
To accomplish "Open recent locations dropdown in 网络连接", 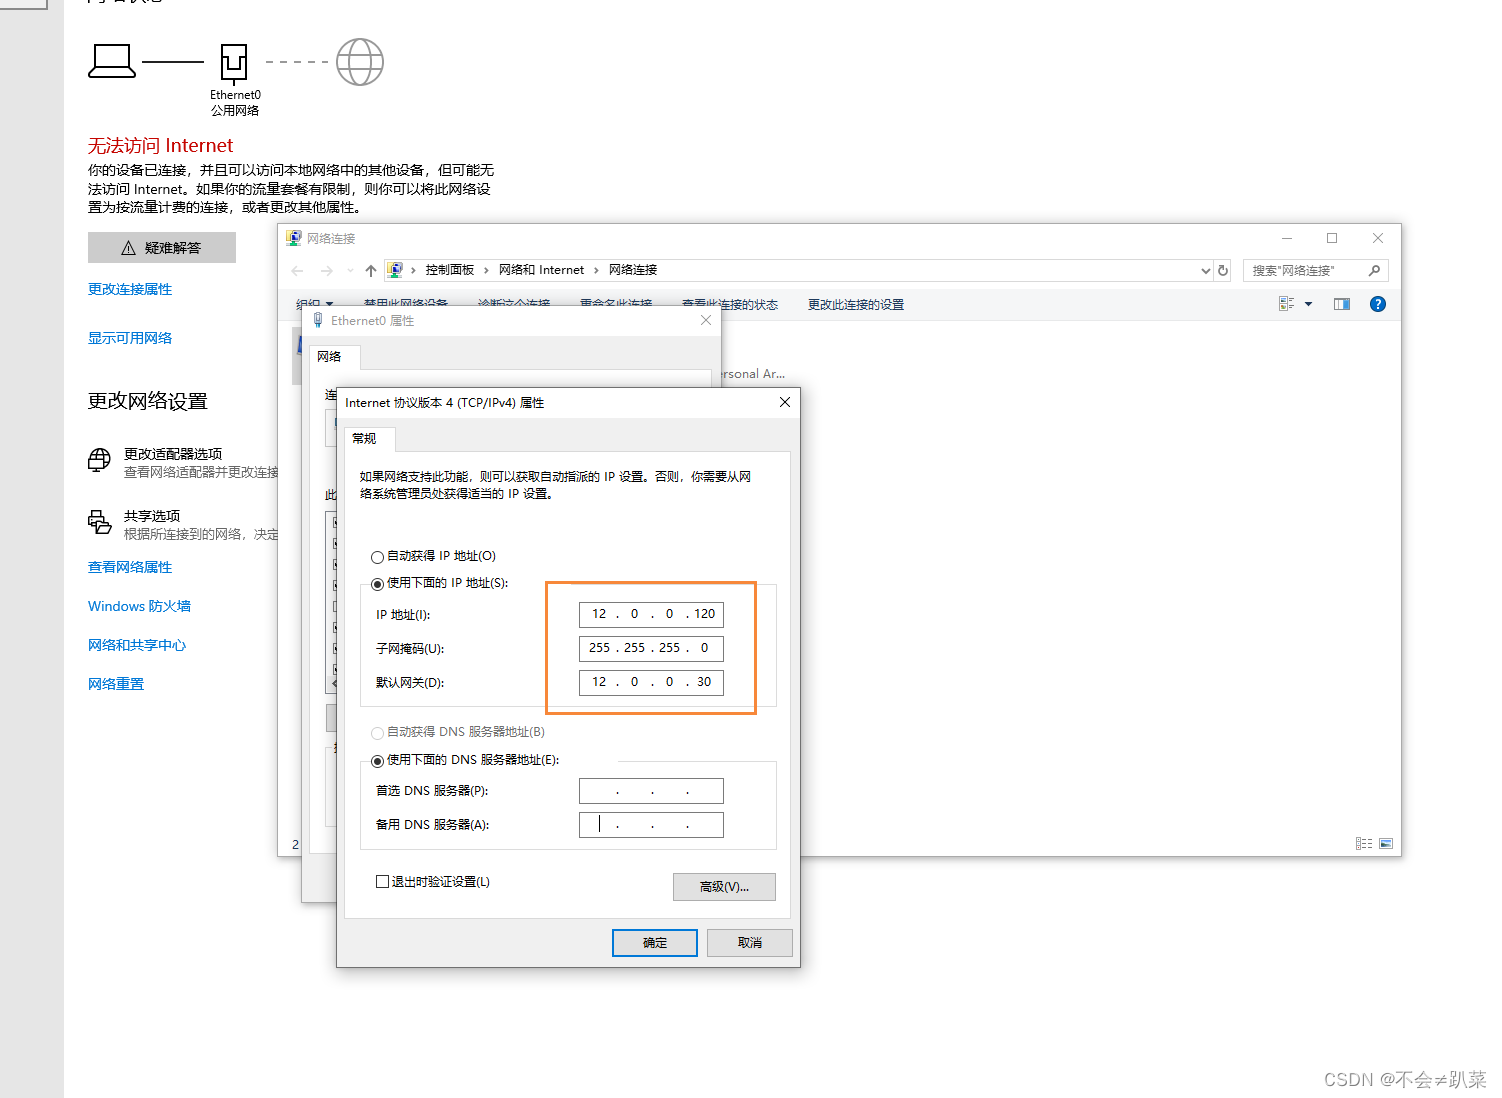I will coord(350,270).
